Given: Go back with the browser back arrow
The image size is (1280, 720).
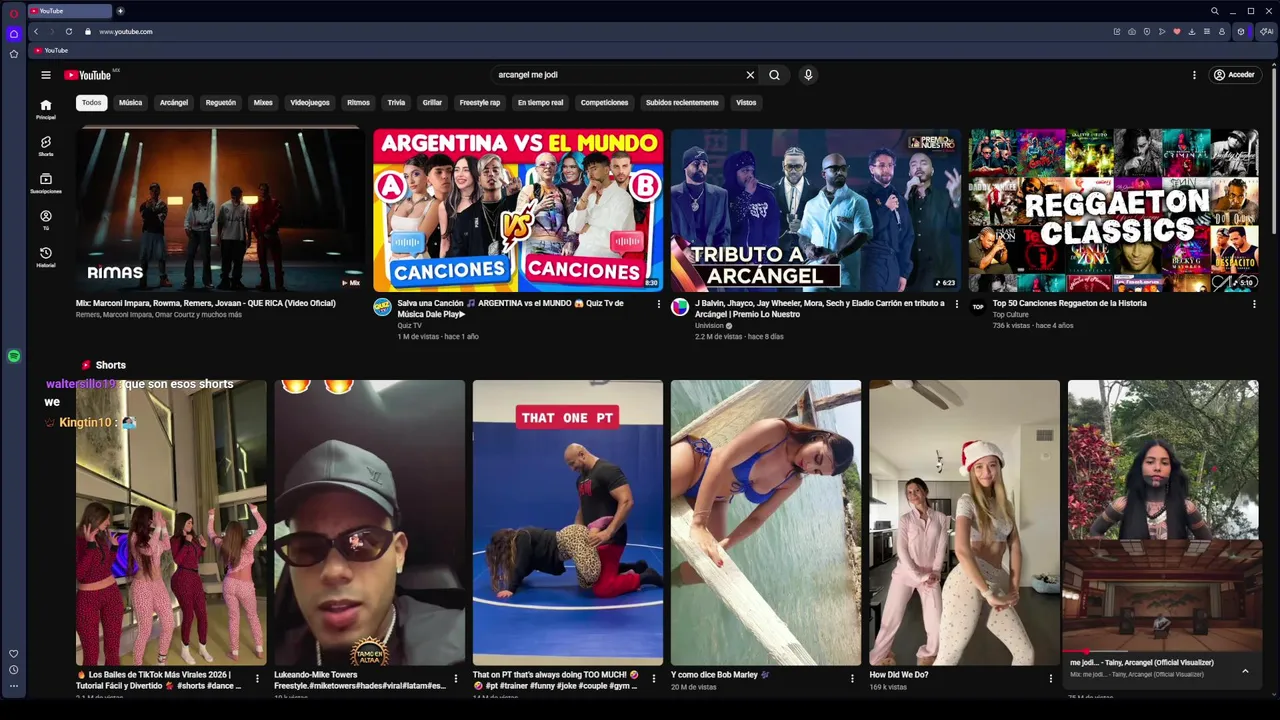Looking at the screenshot, I should (x=36, y=32).
